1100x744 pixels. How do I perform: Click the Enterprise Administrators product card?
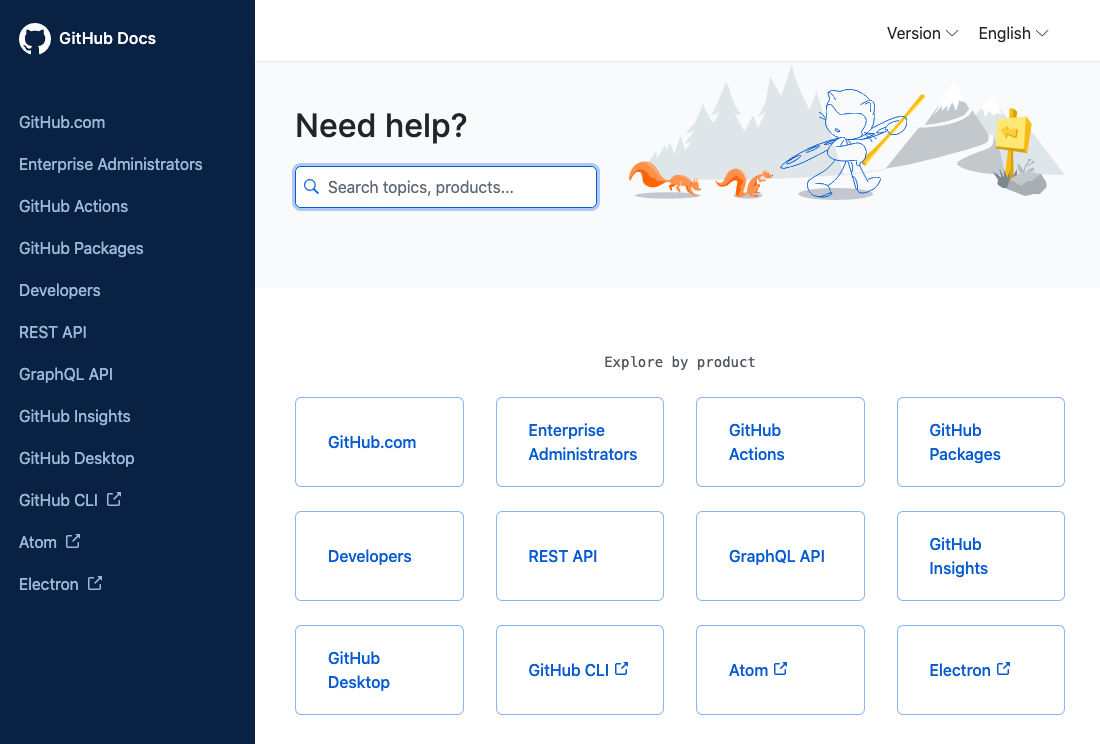click(579, 442)
